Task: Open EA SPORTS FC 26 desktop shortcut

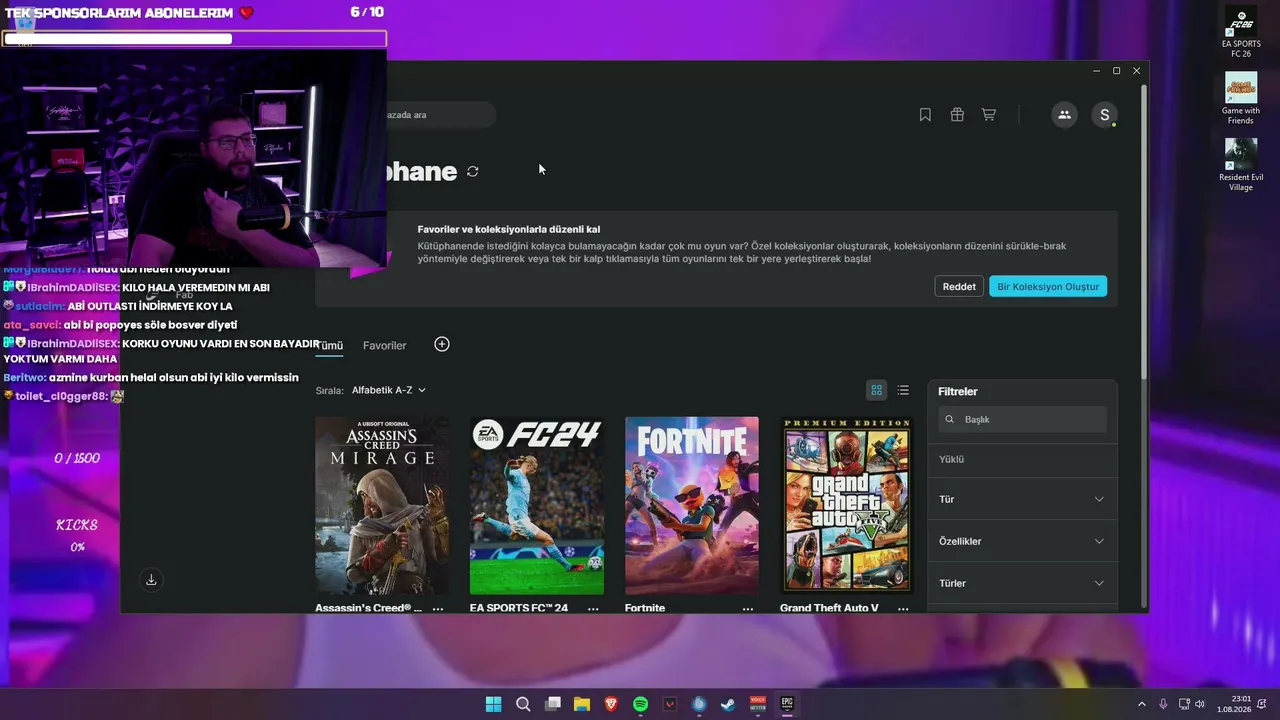Action: pyautogui.click(x=1241, y=33)
